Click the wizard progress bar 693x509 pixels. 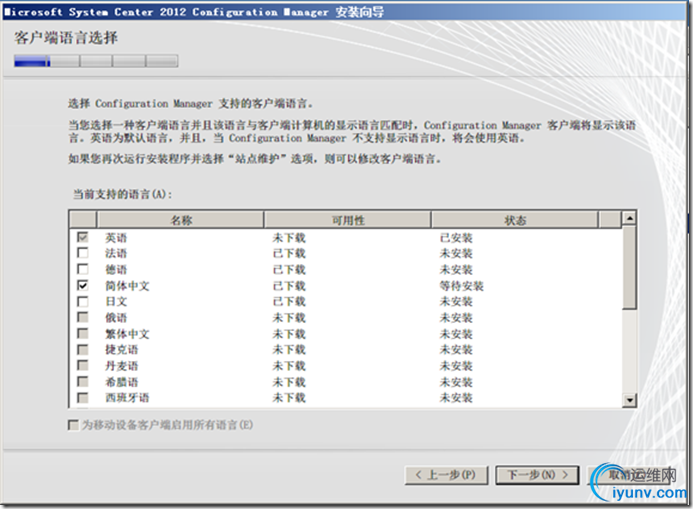pos(96,61)
